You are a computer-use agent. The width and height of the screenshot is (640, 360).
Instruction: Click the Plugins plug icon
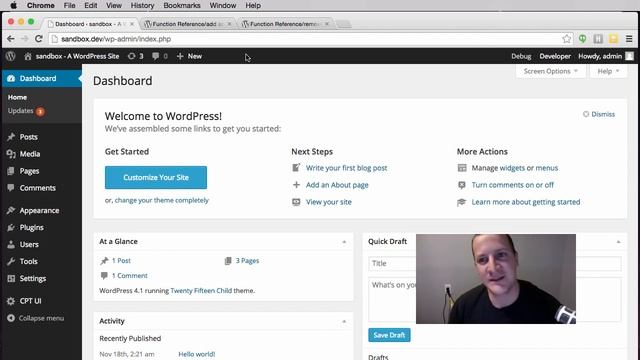(11, 227)
